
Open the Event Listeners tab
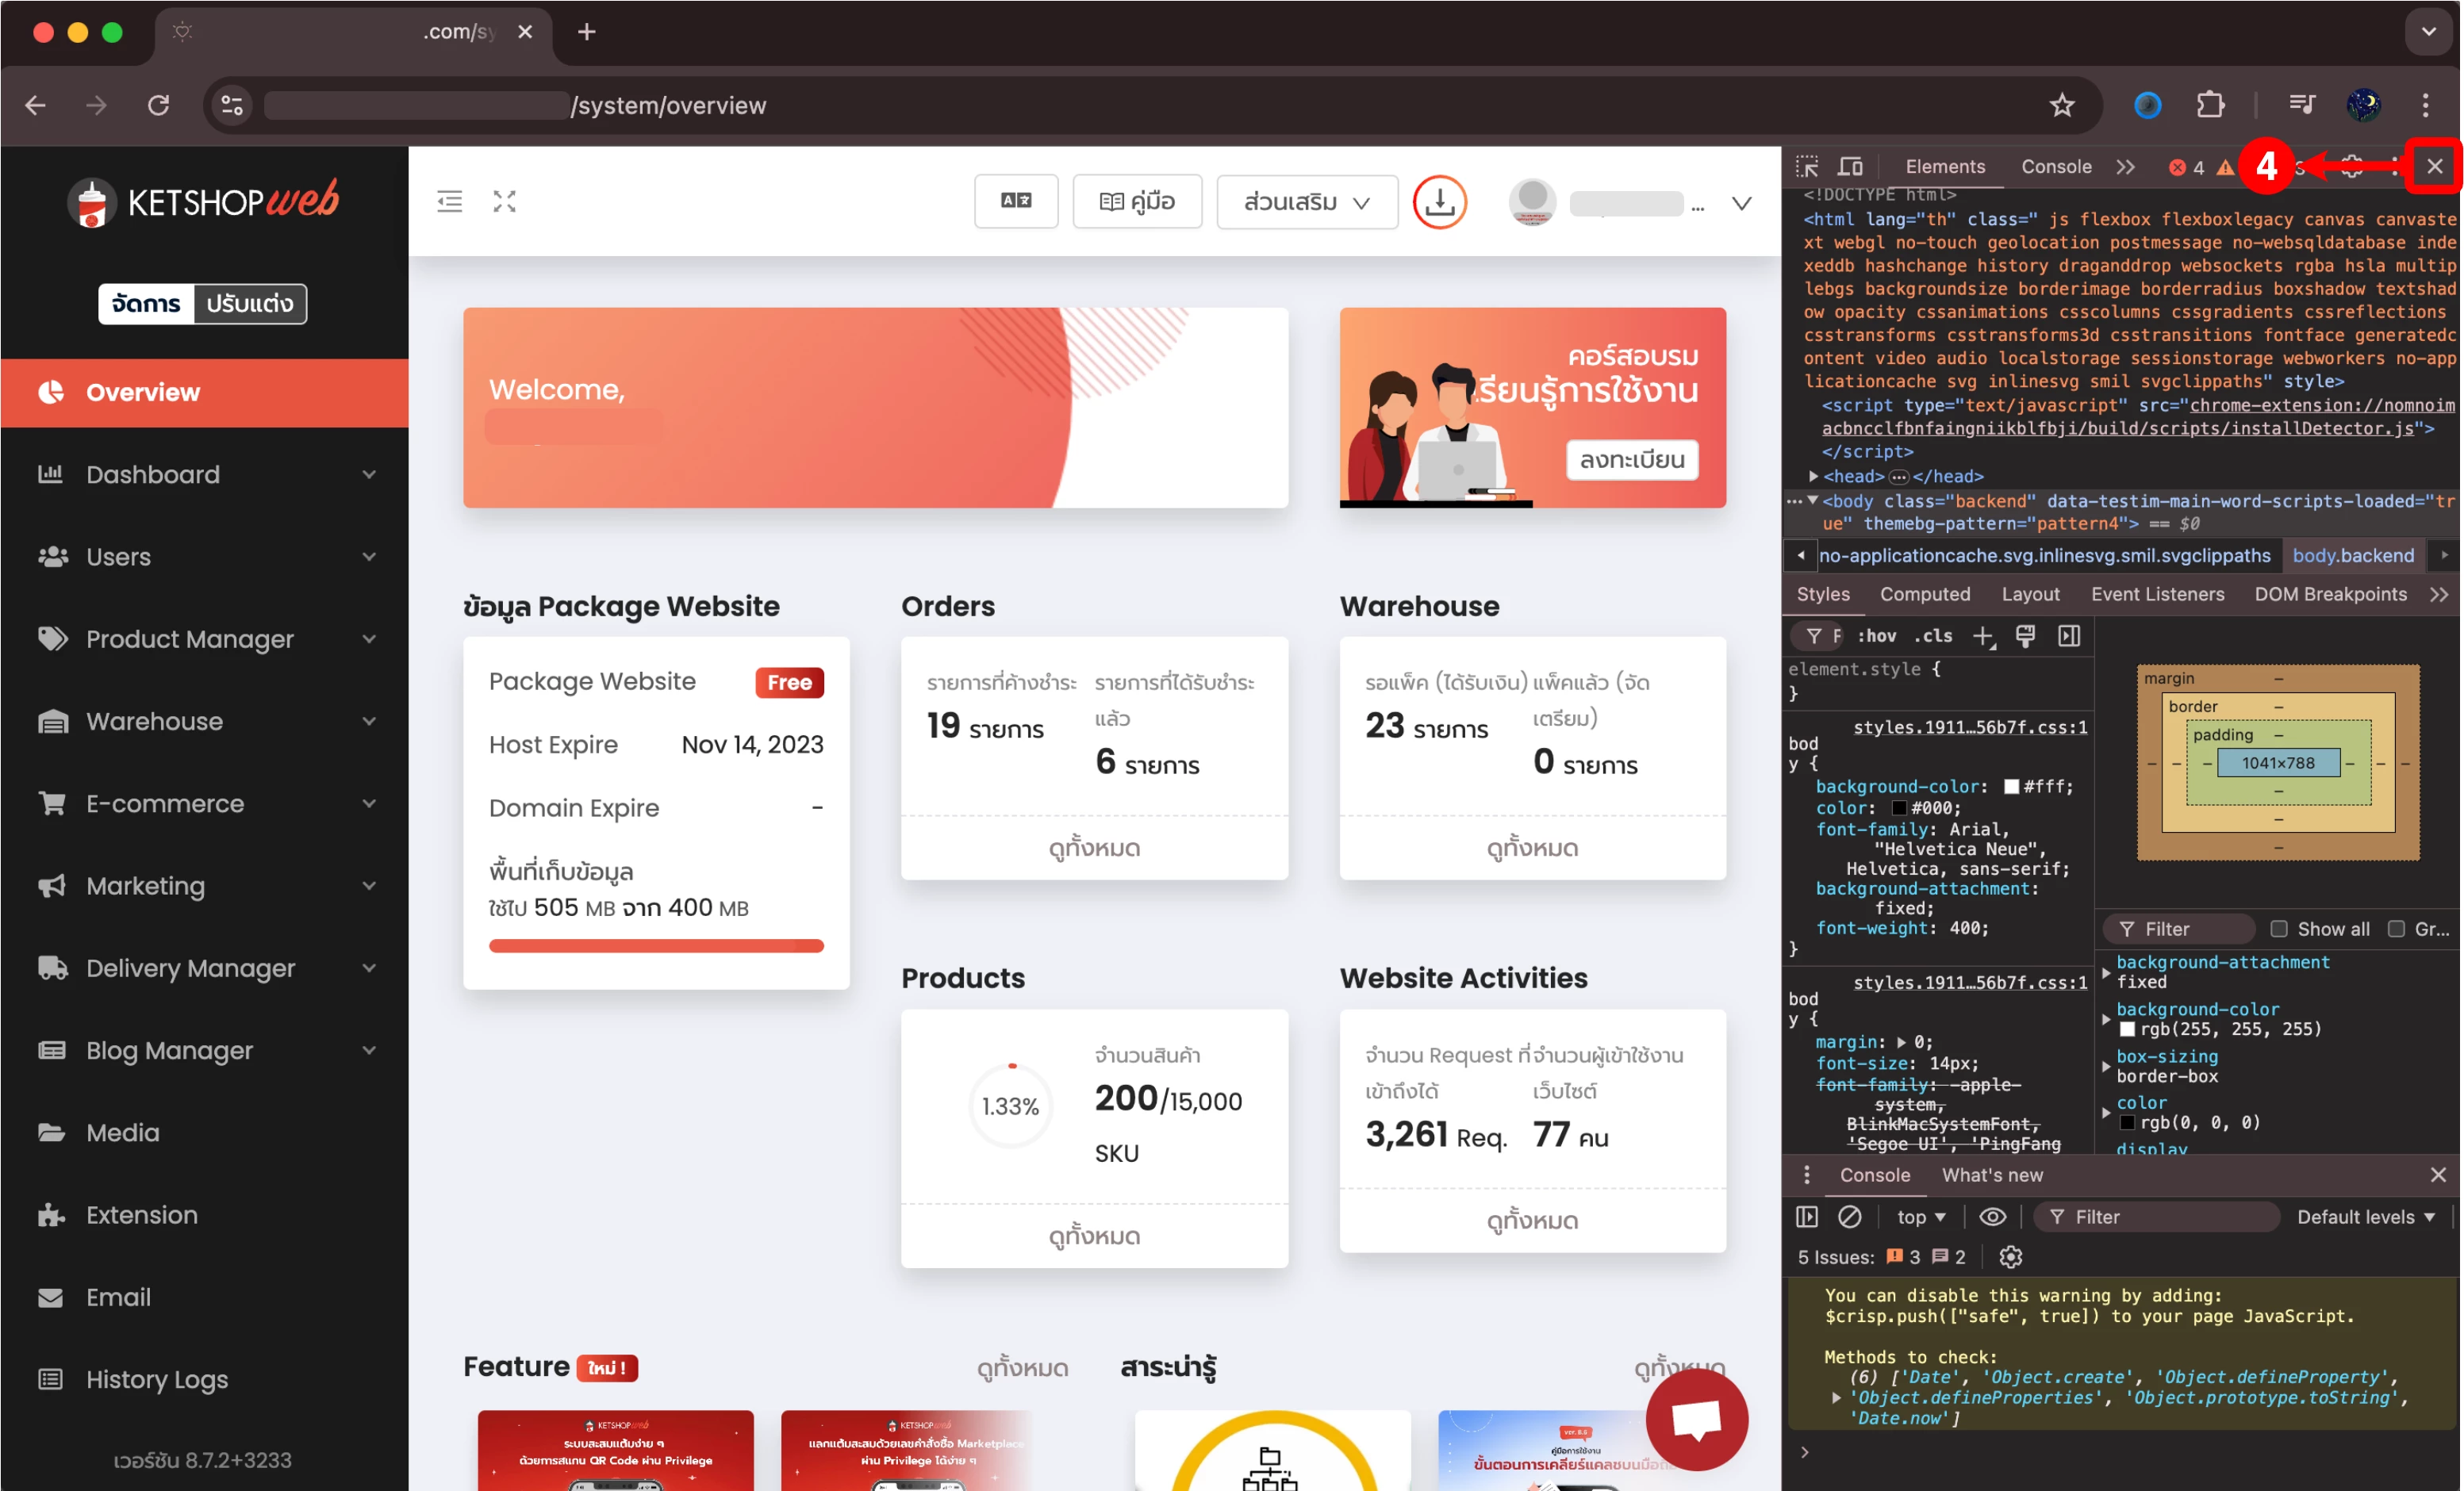(x=2157, y=594)
